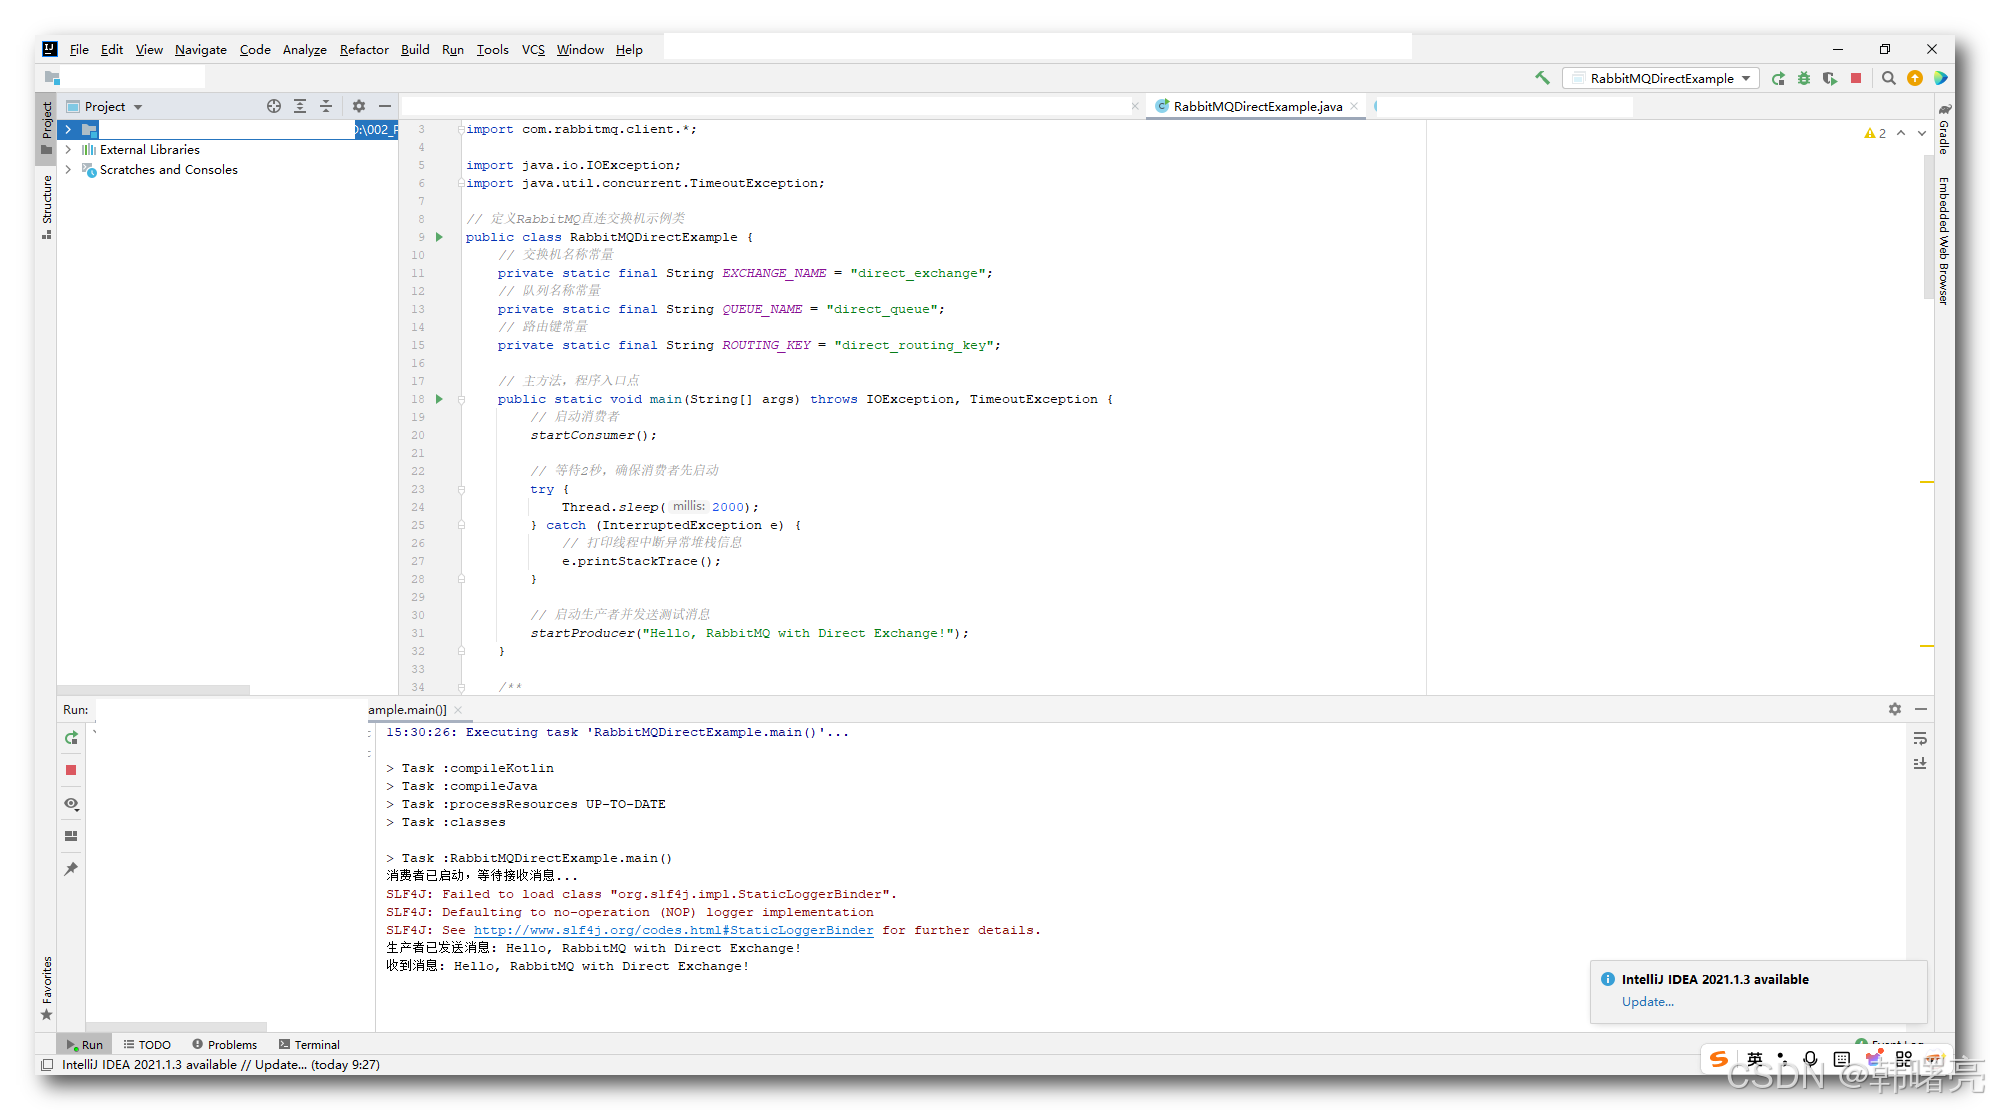Screen dimensions: 1990x1110
Task: Toggle soft-wrap in Run console
Action: [1920, 739]
